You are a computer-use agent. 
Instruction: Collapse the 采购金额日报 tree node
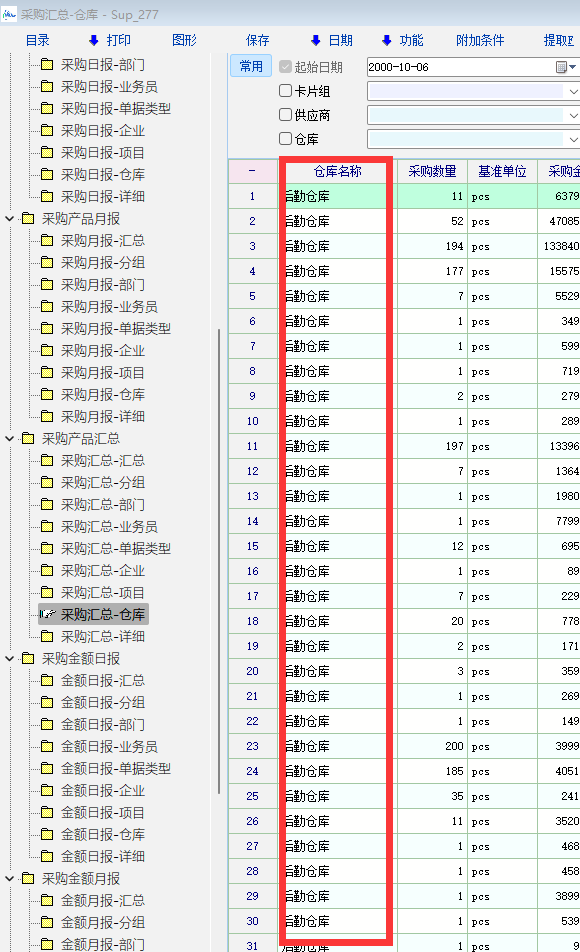[x=9, y=658]
